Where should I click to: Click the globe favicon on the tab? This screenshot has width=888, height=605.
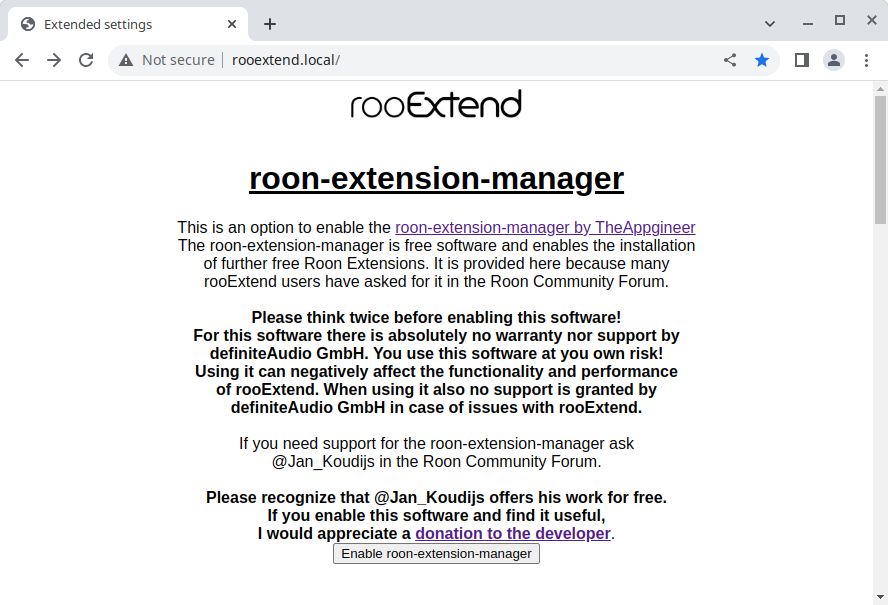[28, 24]
